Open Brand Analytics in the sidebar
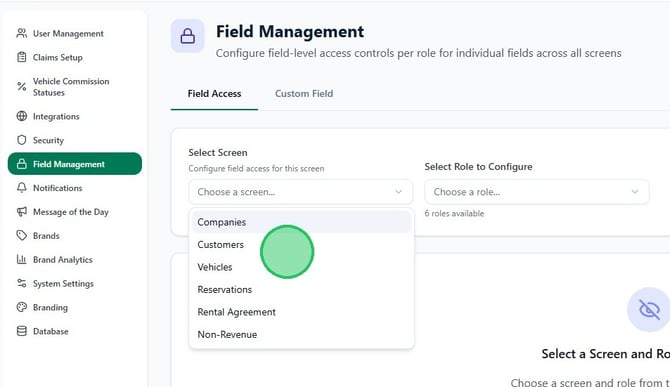The image size is (670, 387). click(x=75, y=260)
